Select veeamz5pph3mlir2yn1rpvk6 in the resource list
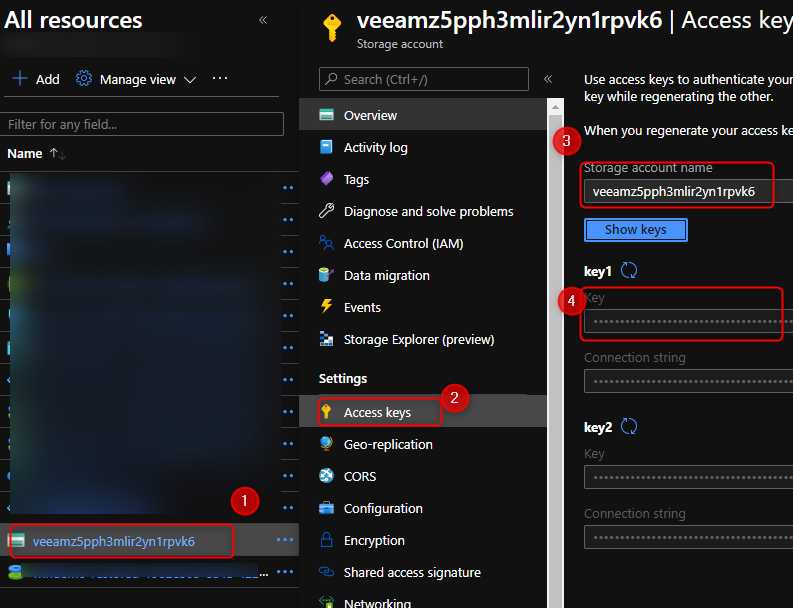793x608 pixels. (113, 541)
